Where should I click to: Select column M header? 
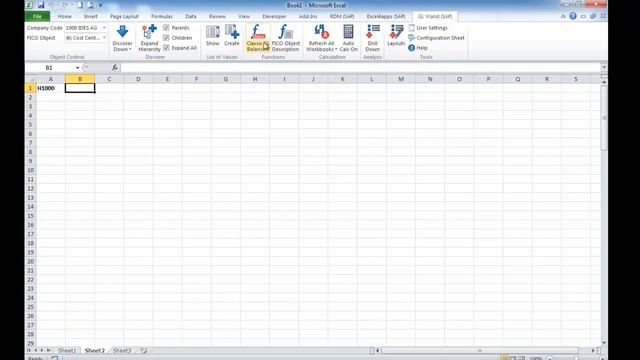point(401,79)
